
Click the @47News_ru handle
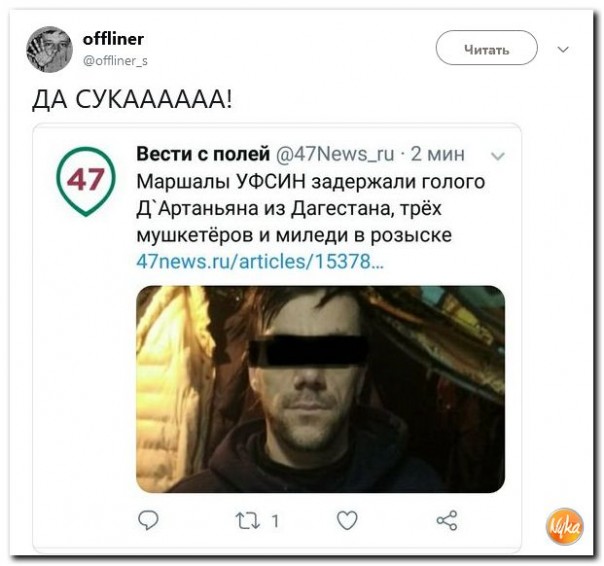point(335,154)
